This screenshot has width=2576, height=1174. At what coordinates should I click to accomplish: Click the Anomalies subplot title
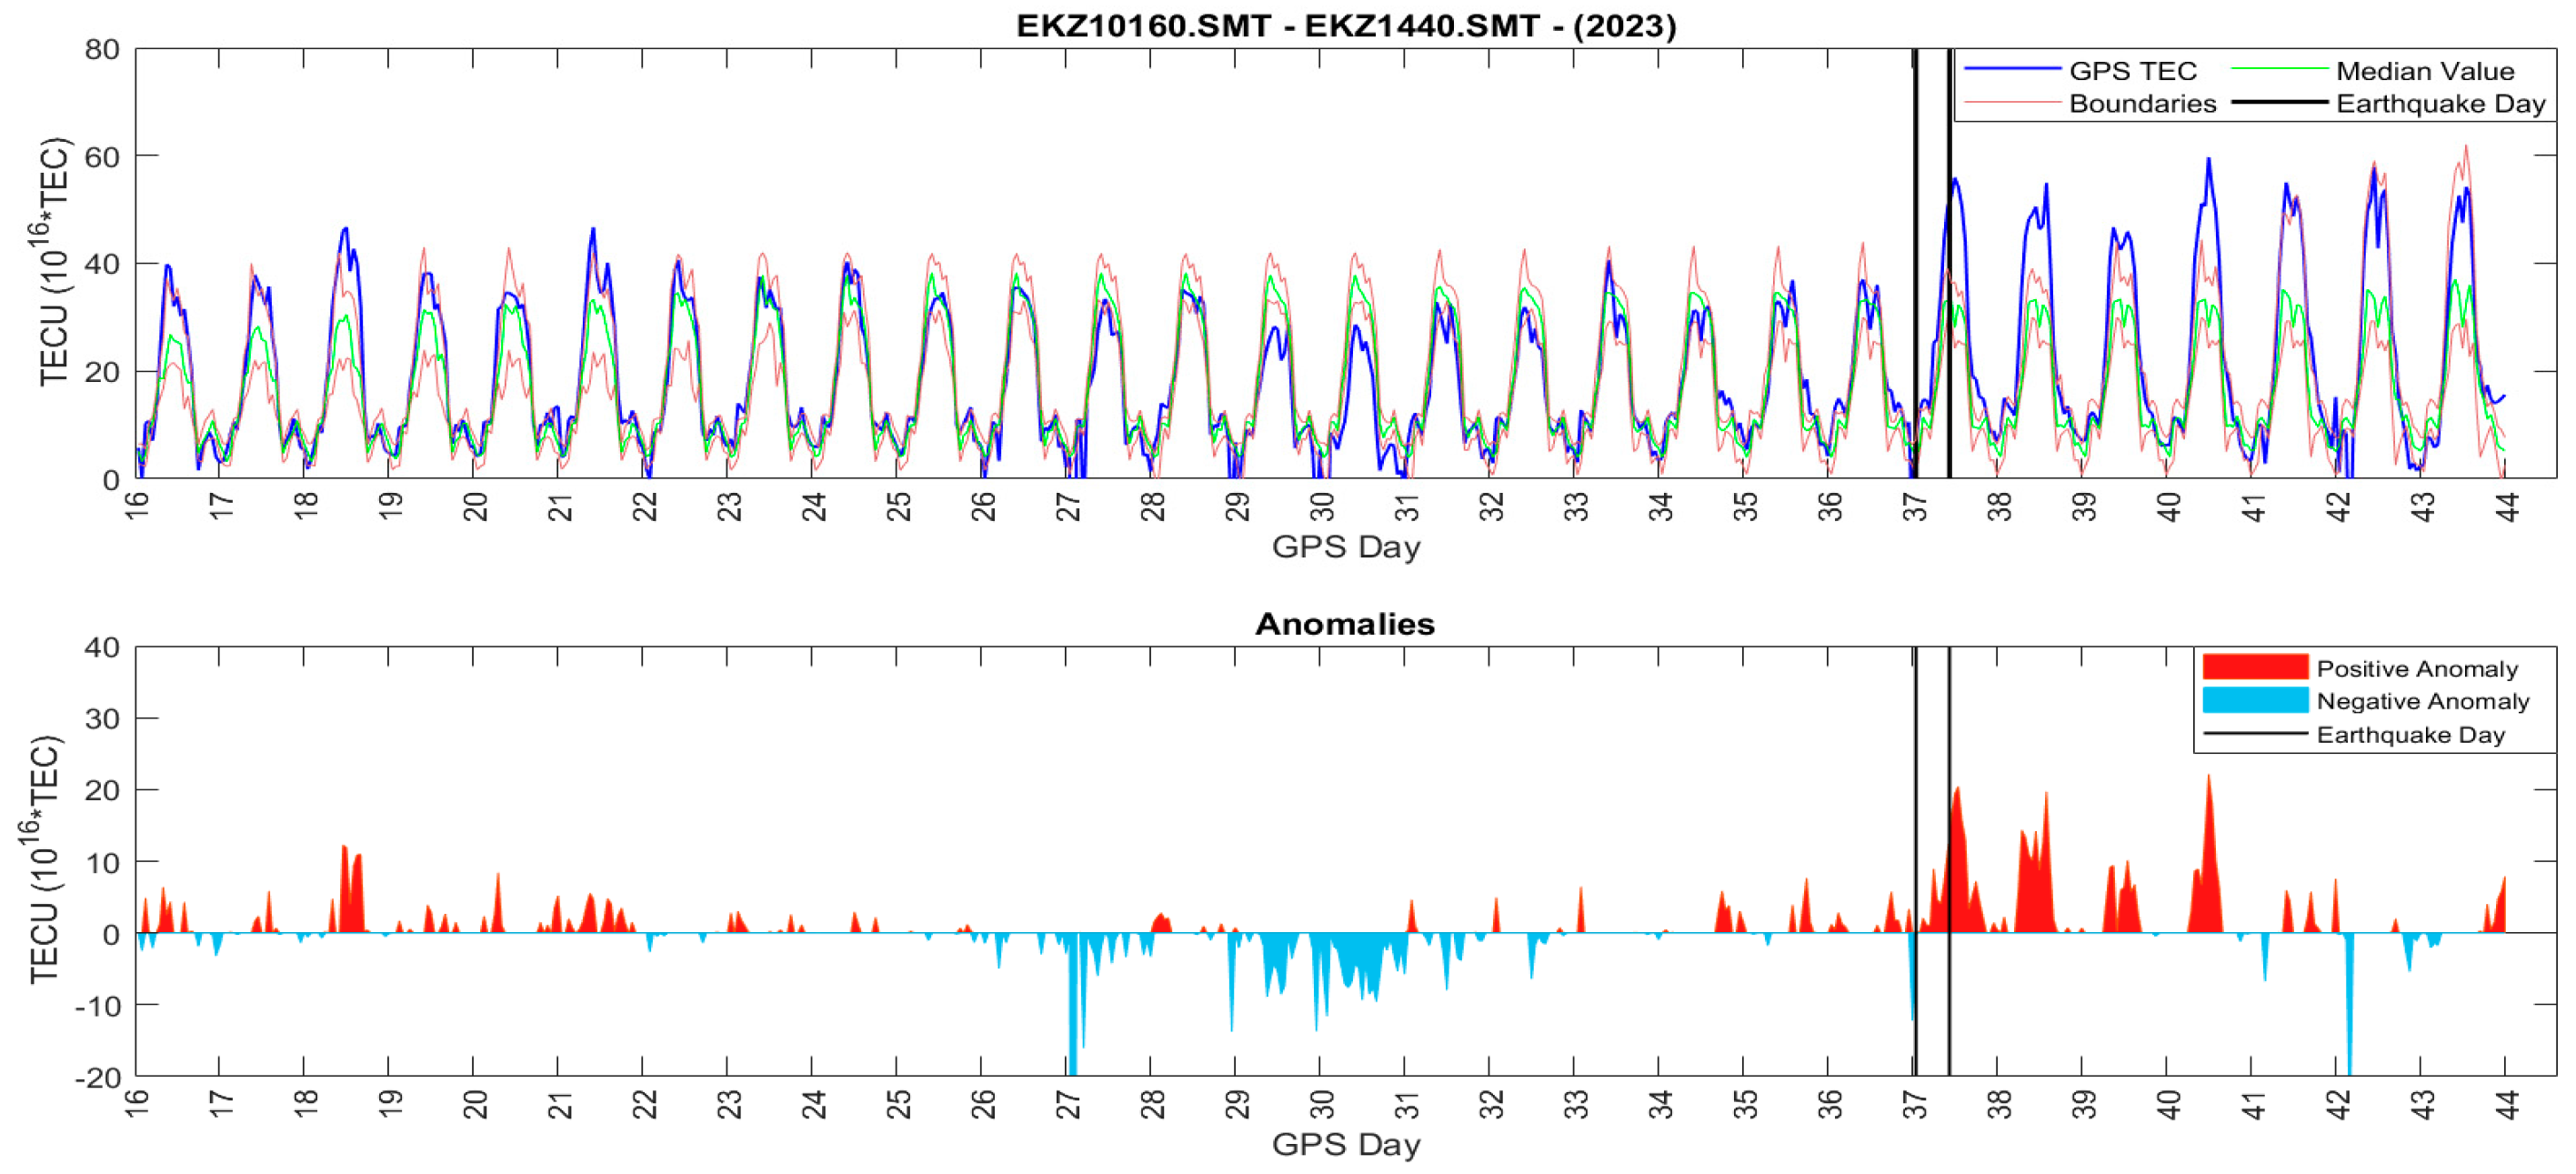pyautogui.click(x=1345, y=623)
